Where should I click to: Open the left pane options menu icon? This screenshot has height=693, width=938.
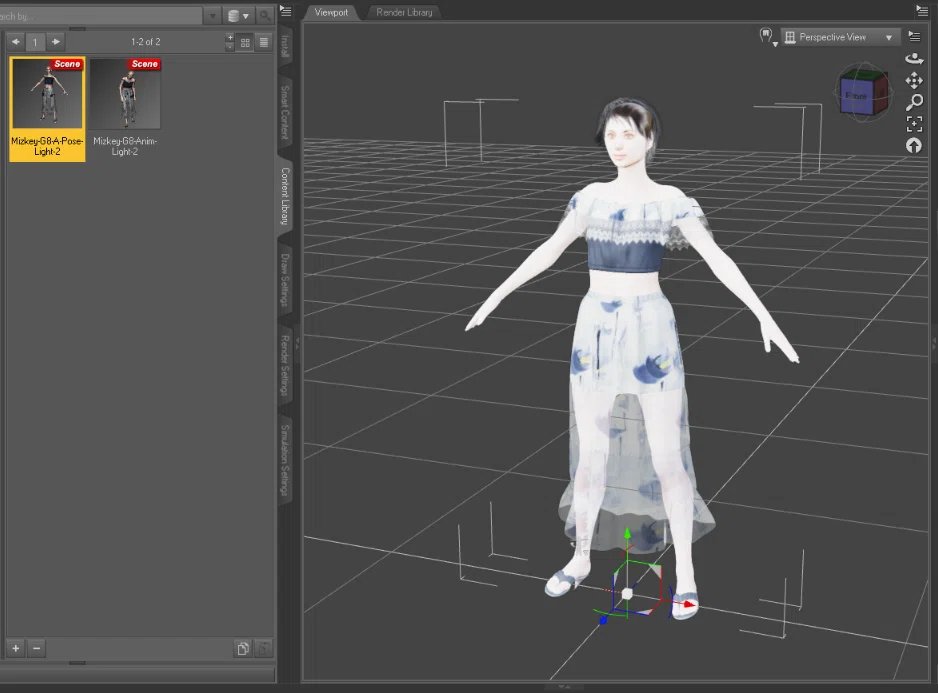(286, 11)
